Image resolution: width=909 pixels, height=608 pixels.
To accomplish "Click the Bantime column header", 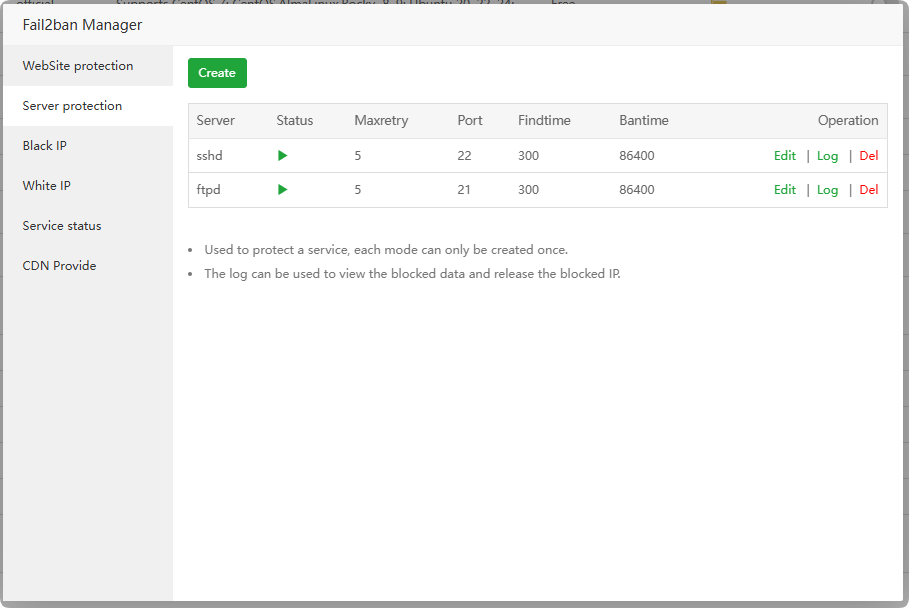I will point(644,121).
